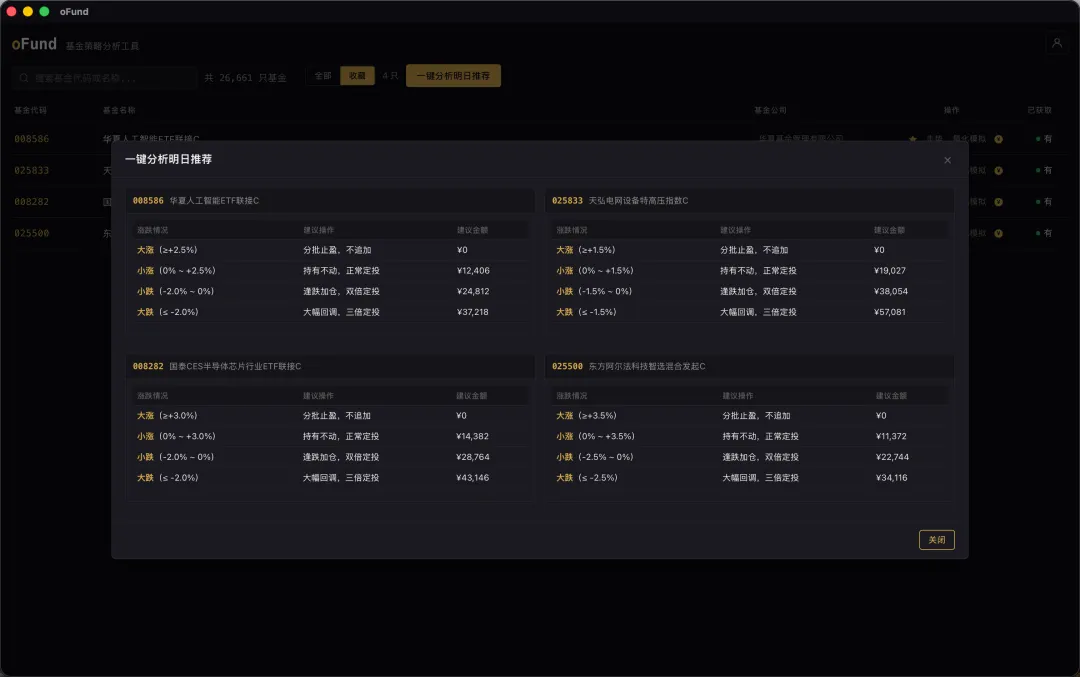1080x677 pixels.
Task: Click the 有 status in row 008586
Action: (x=1044, y=139)
